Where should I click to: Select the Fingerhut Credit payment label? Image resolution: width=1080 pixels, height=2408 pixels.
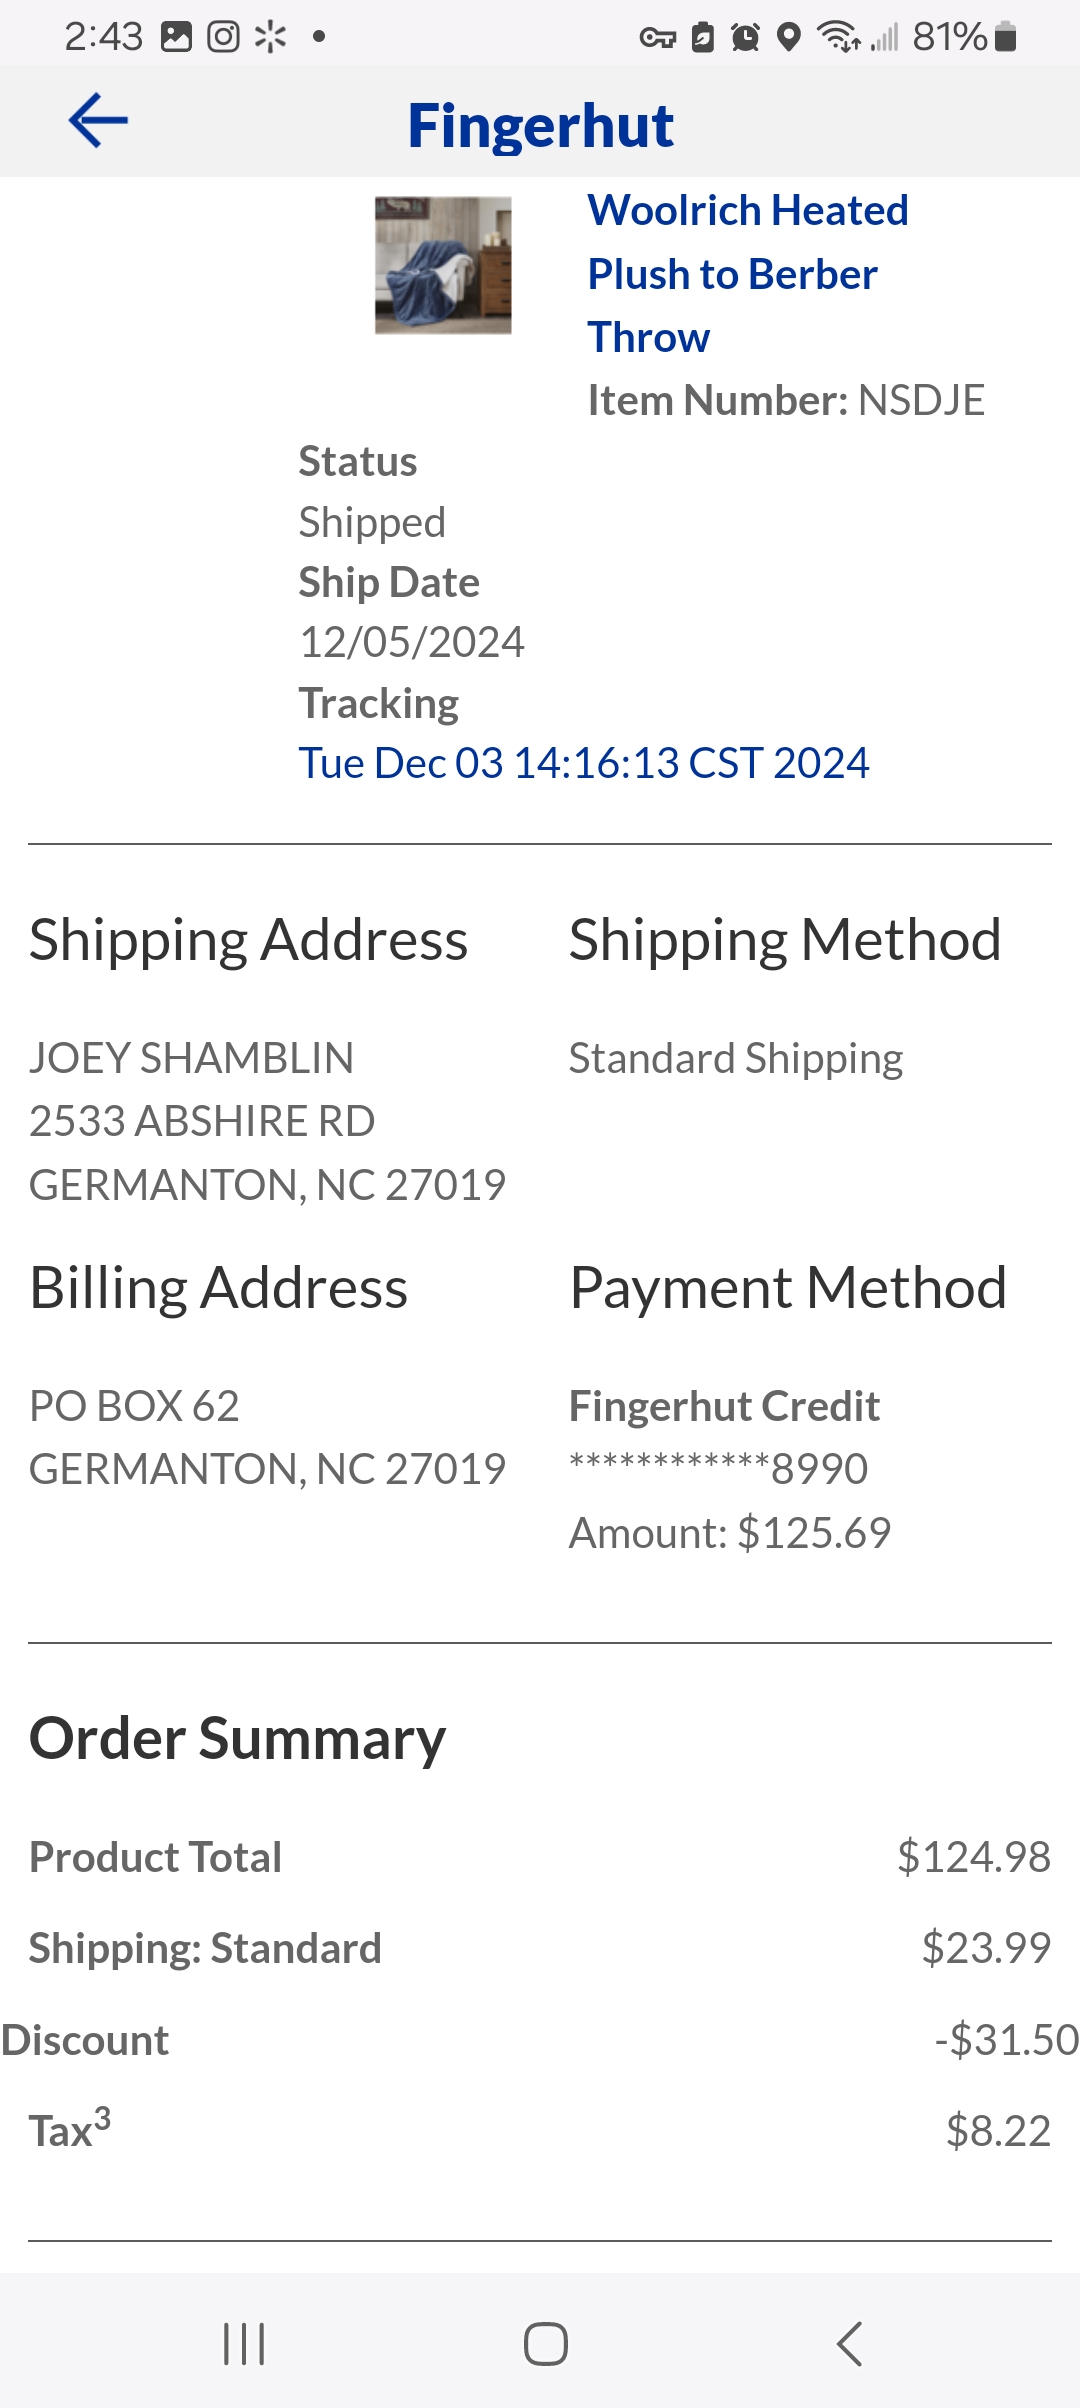tap(724, 1406)
